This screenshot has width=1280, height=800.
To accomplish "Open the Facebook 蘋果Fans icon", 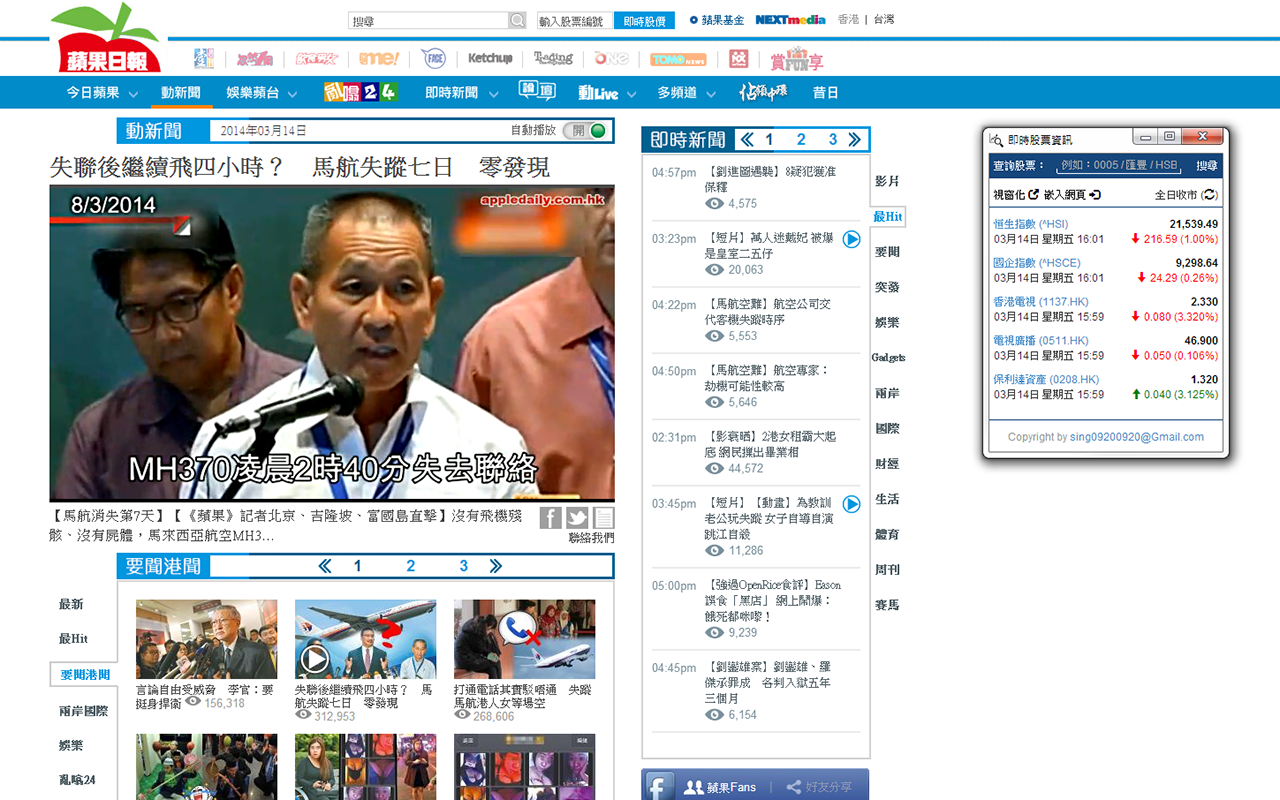I will [x=658, y=787].
